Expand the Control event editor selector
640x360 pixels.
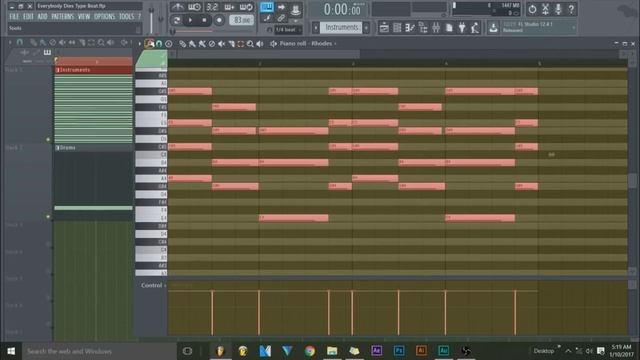tap(154, 285)
